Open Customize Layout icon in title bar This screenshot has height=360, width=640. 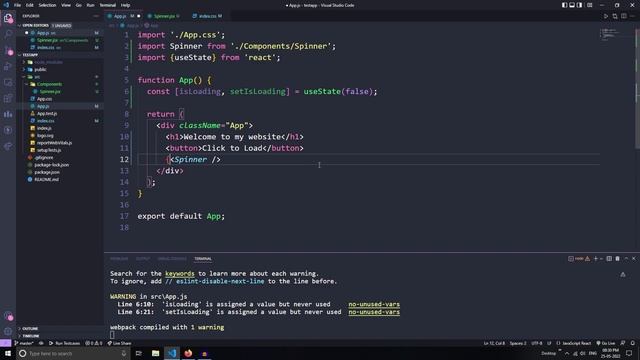[589, 5]
